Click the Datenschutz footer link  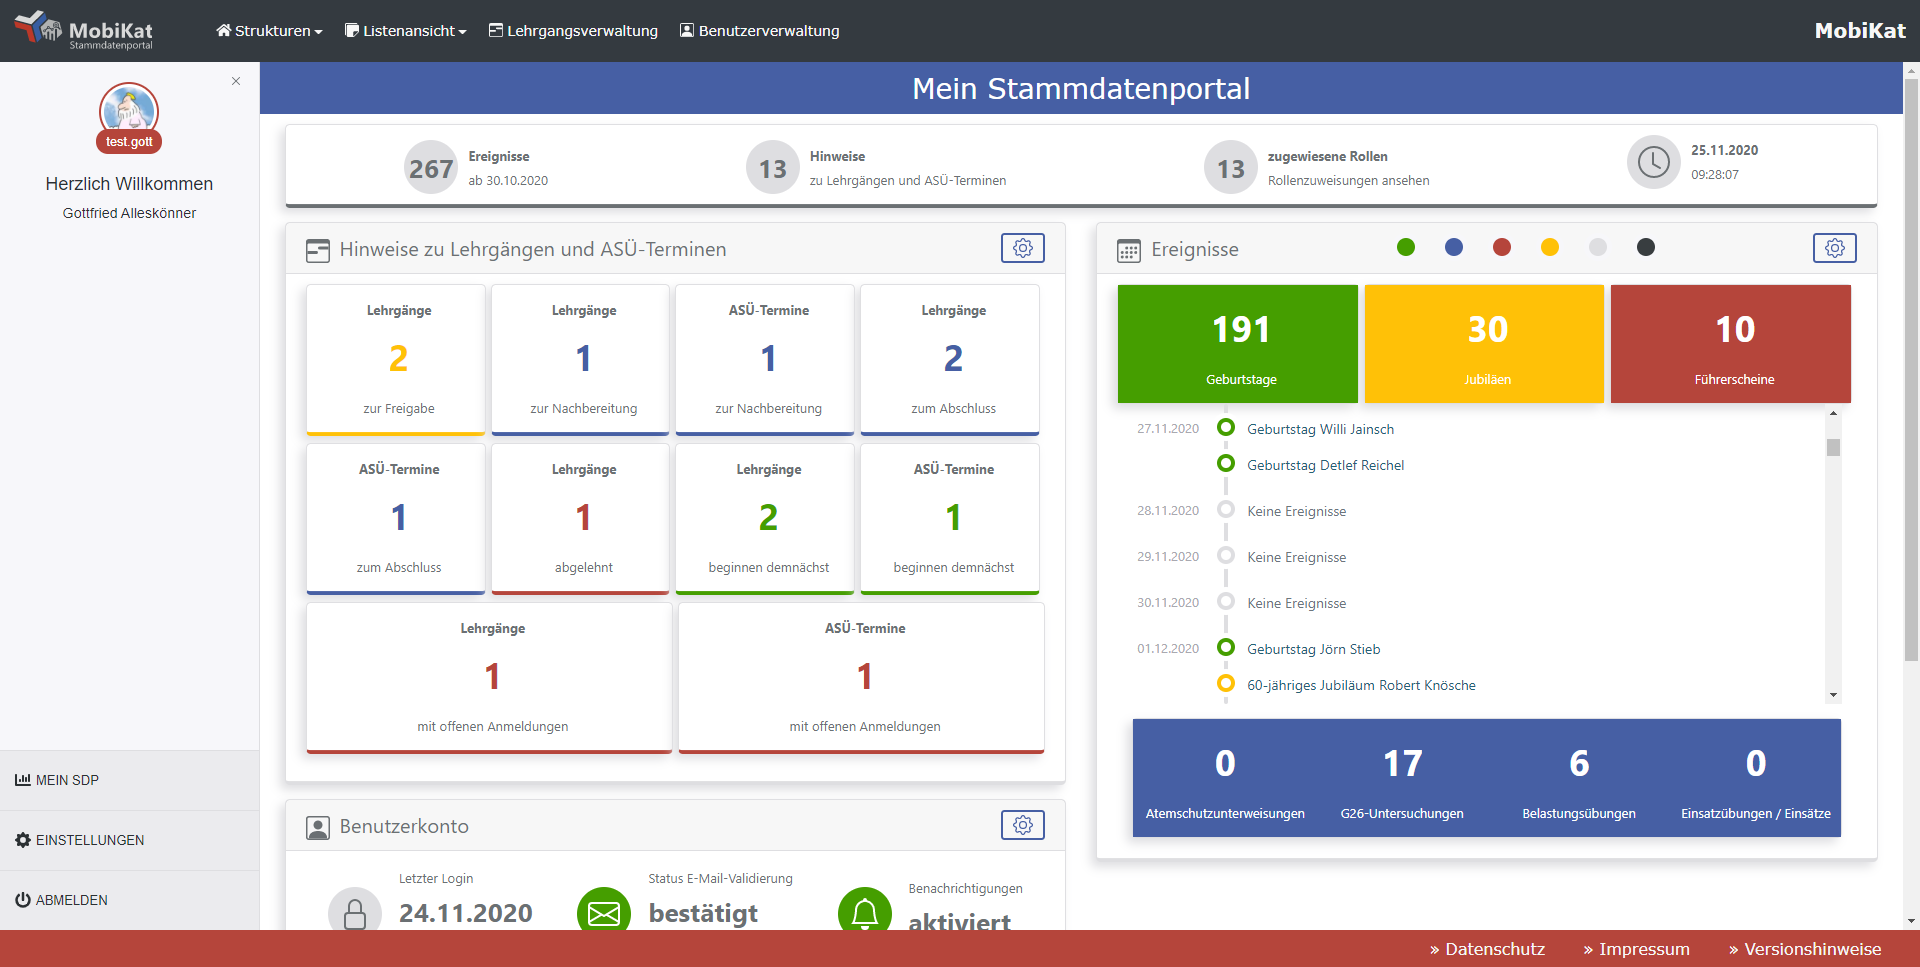point(1487,949)
